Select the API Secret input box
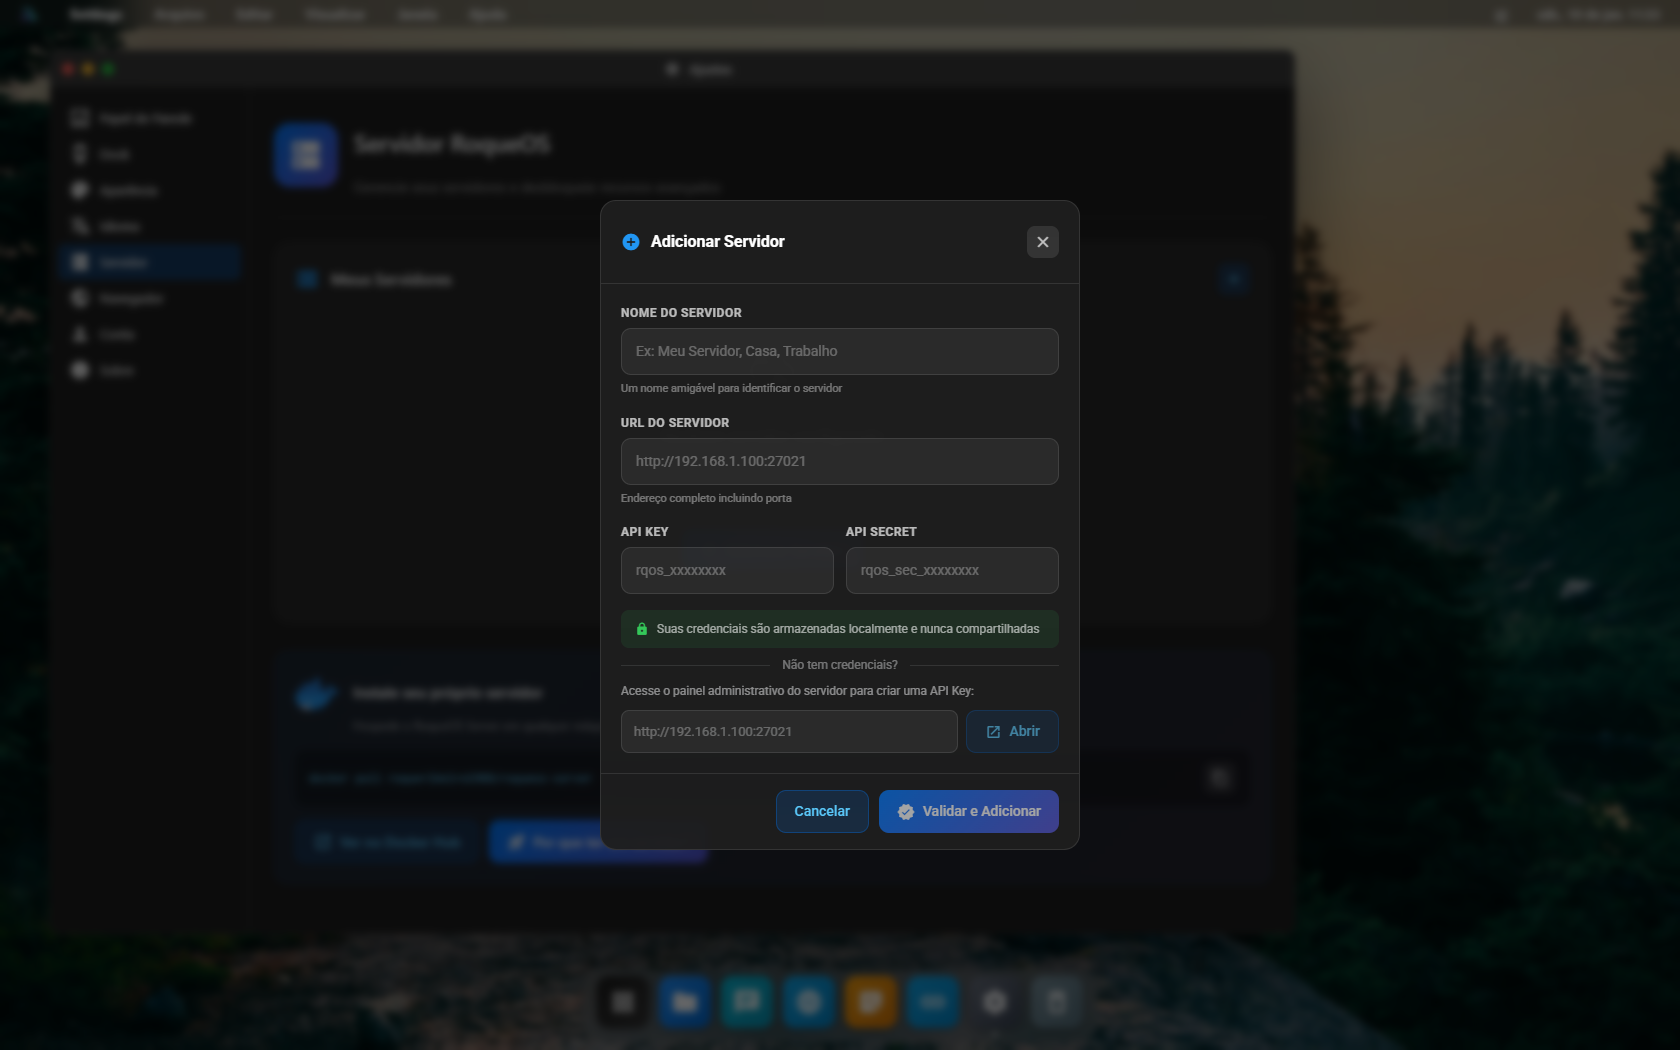This screenshot has width=1680, height=1050. coord(951,571)
